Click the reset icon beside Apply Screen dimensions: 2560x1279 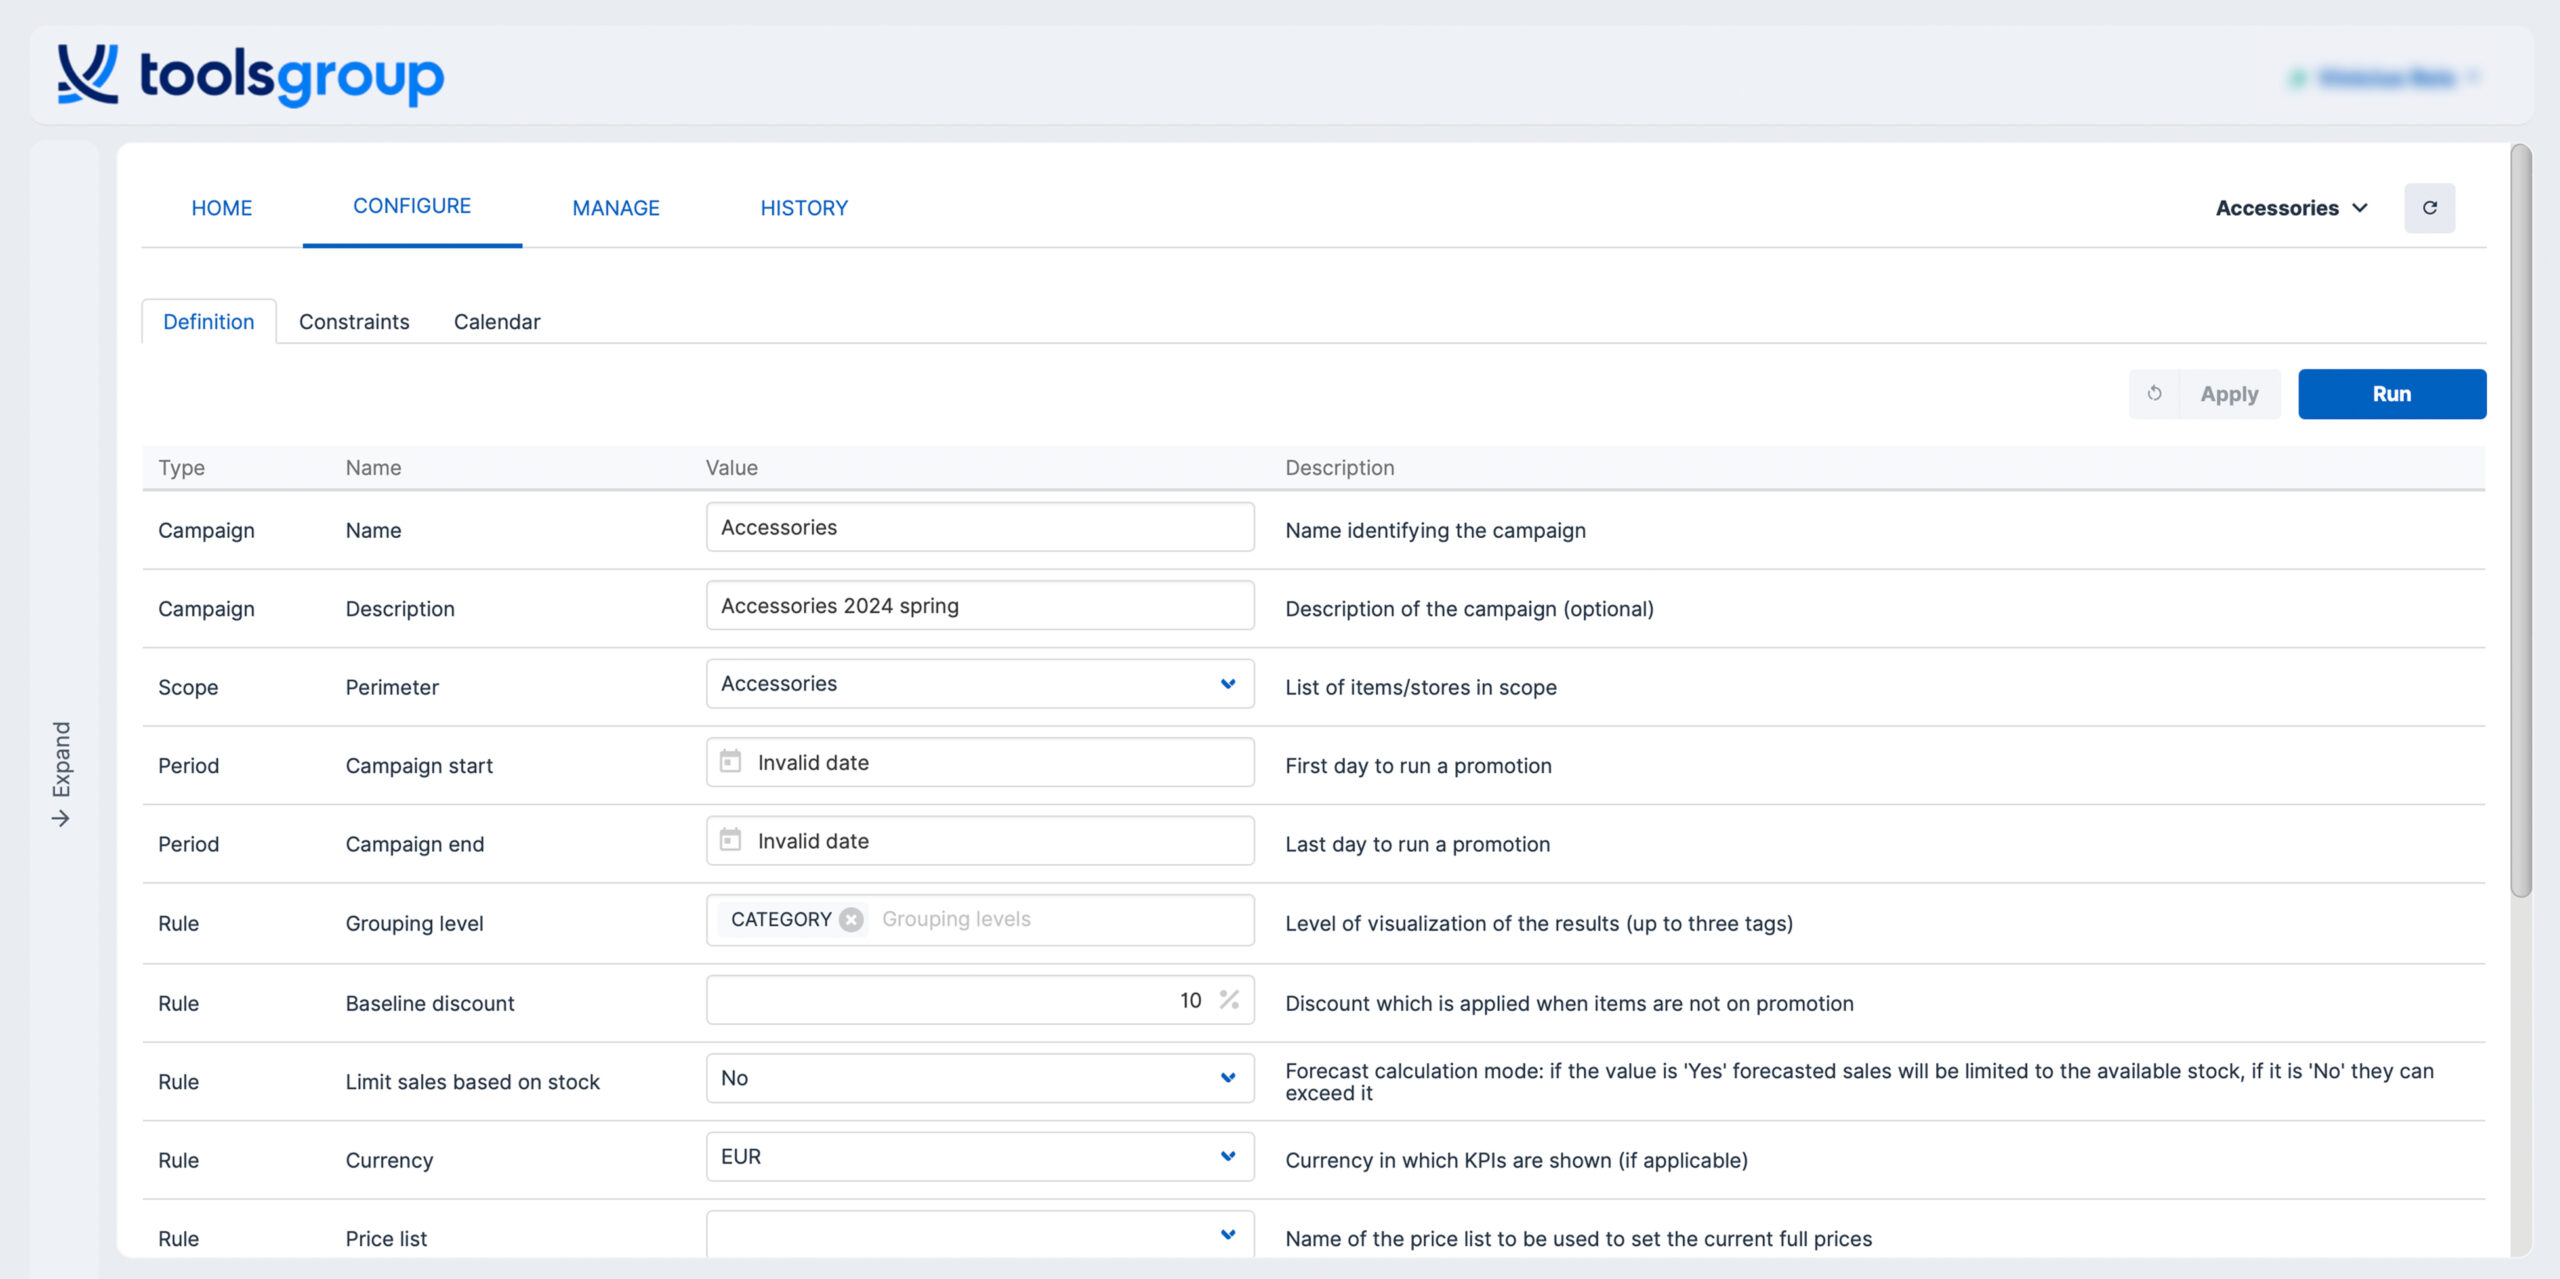point(2154,394)
